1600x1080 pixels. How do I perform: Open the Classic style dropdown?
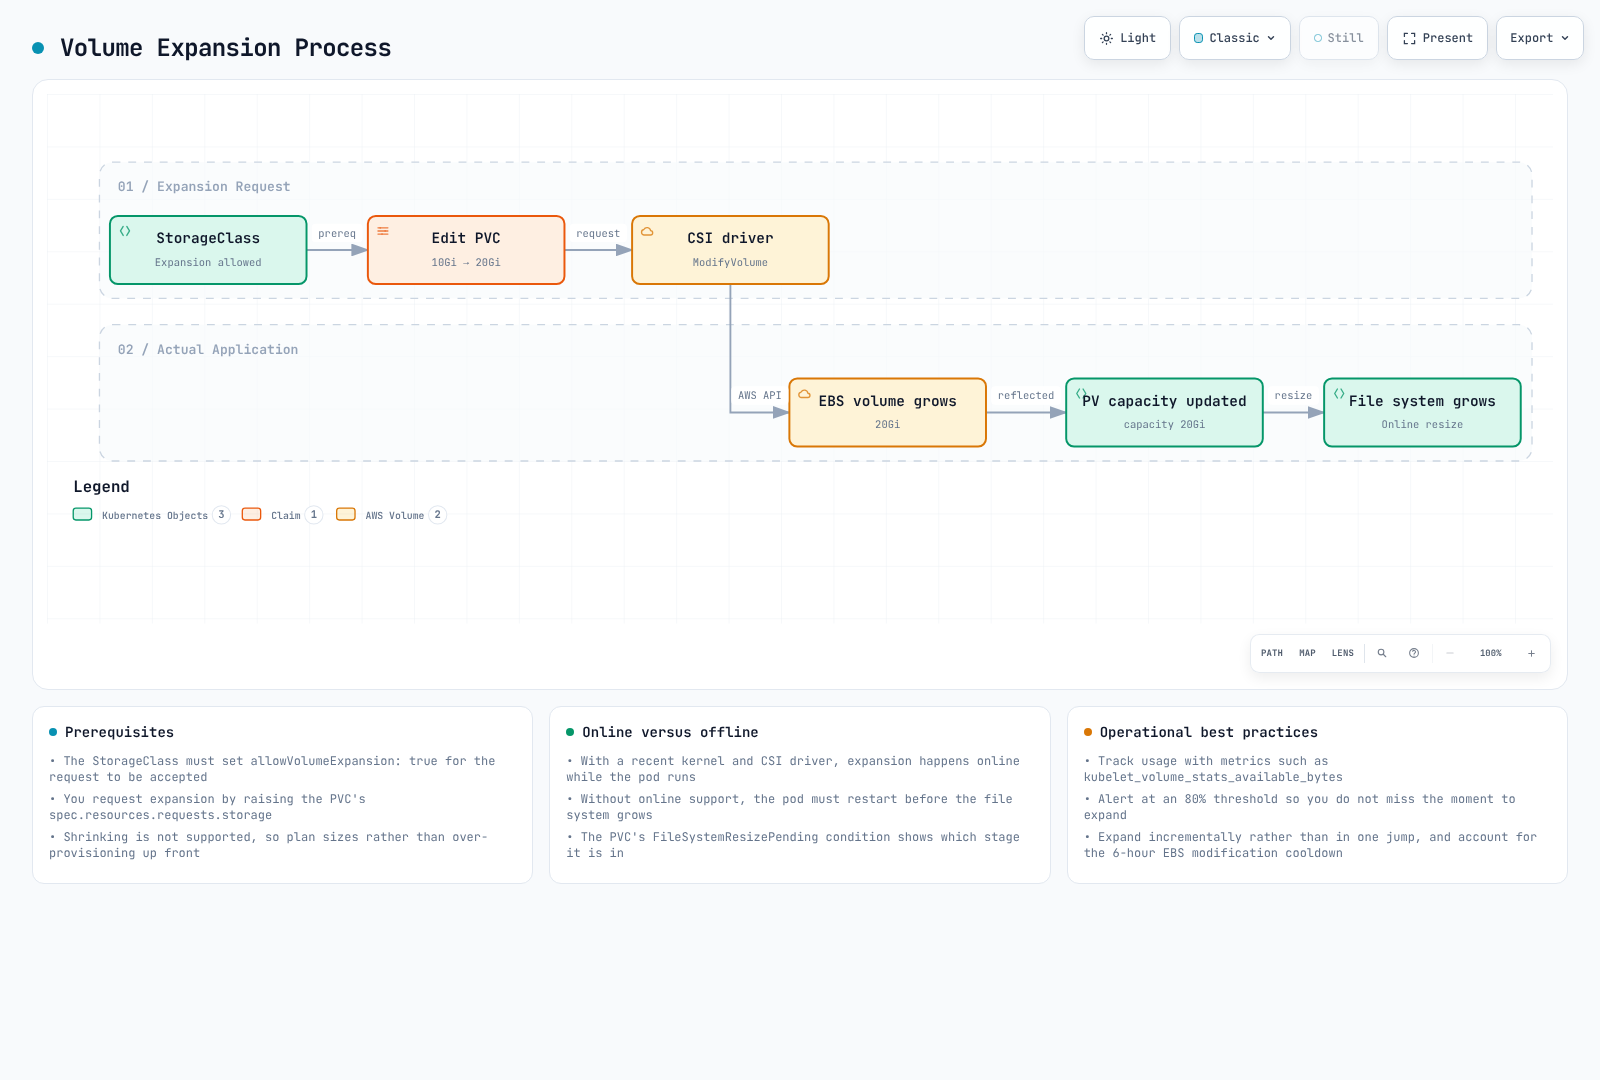coord(1234,38)
